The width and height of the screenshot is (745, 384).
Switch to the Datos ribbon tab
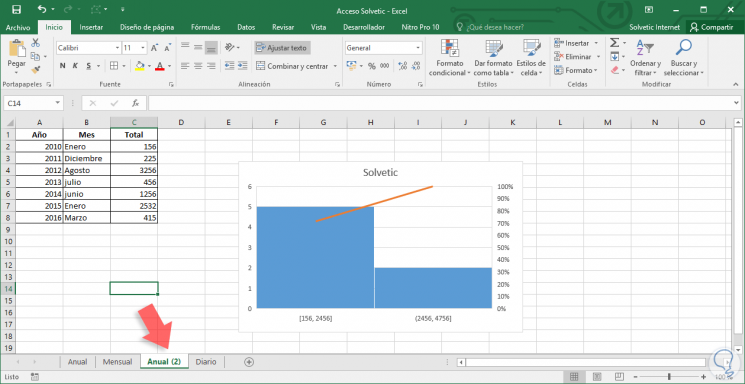click(x=246, y=28)
